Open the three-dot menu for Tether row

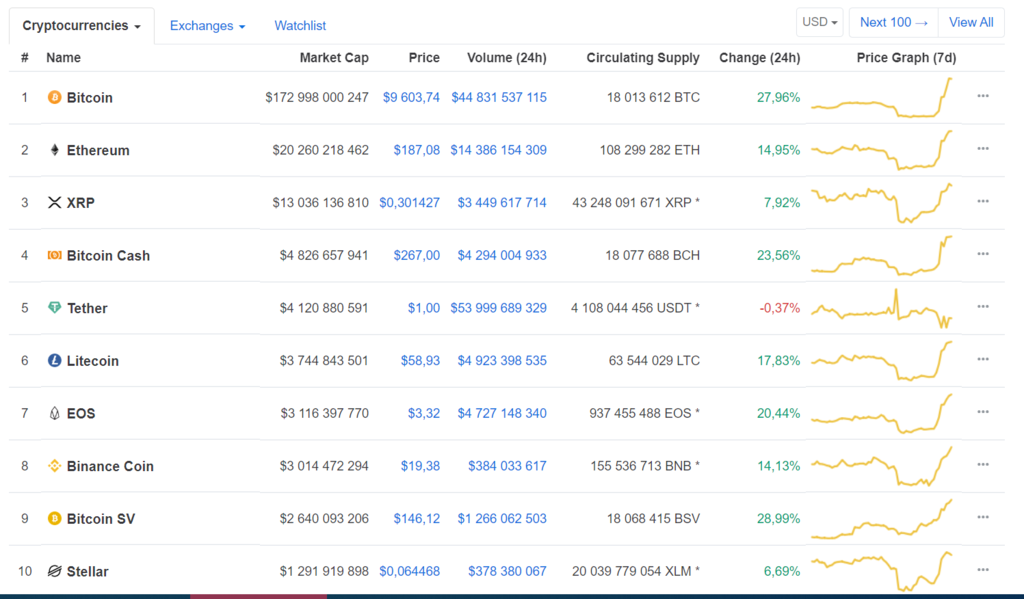point(983,307)
